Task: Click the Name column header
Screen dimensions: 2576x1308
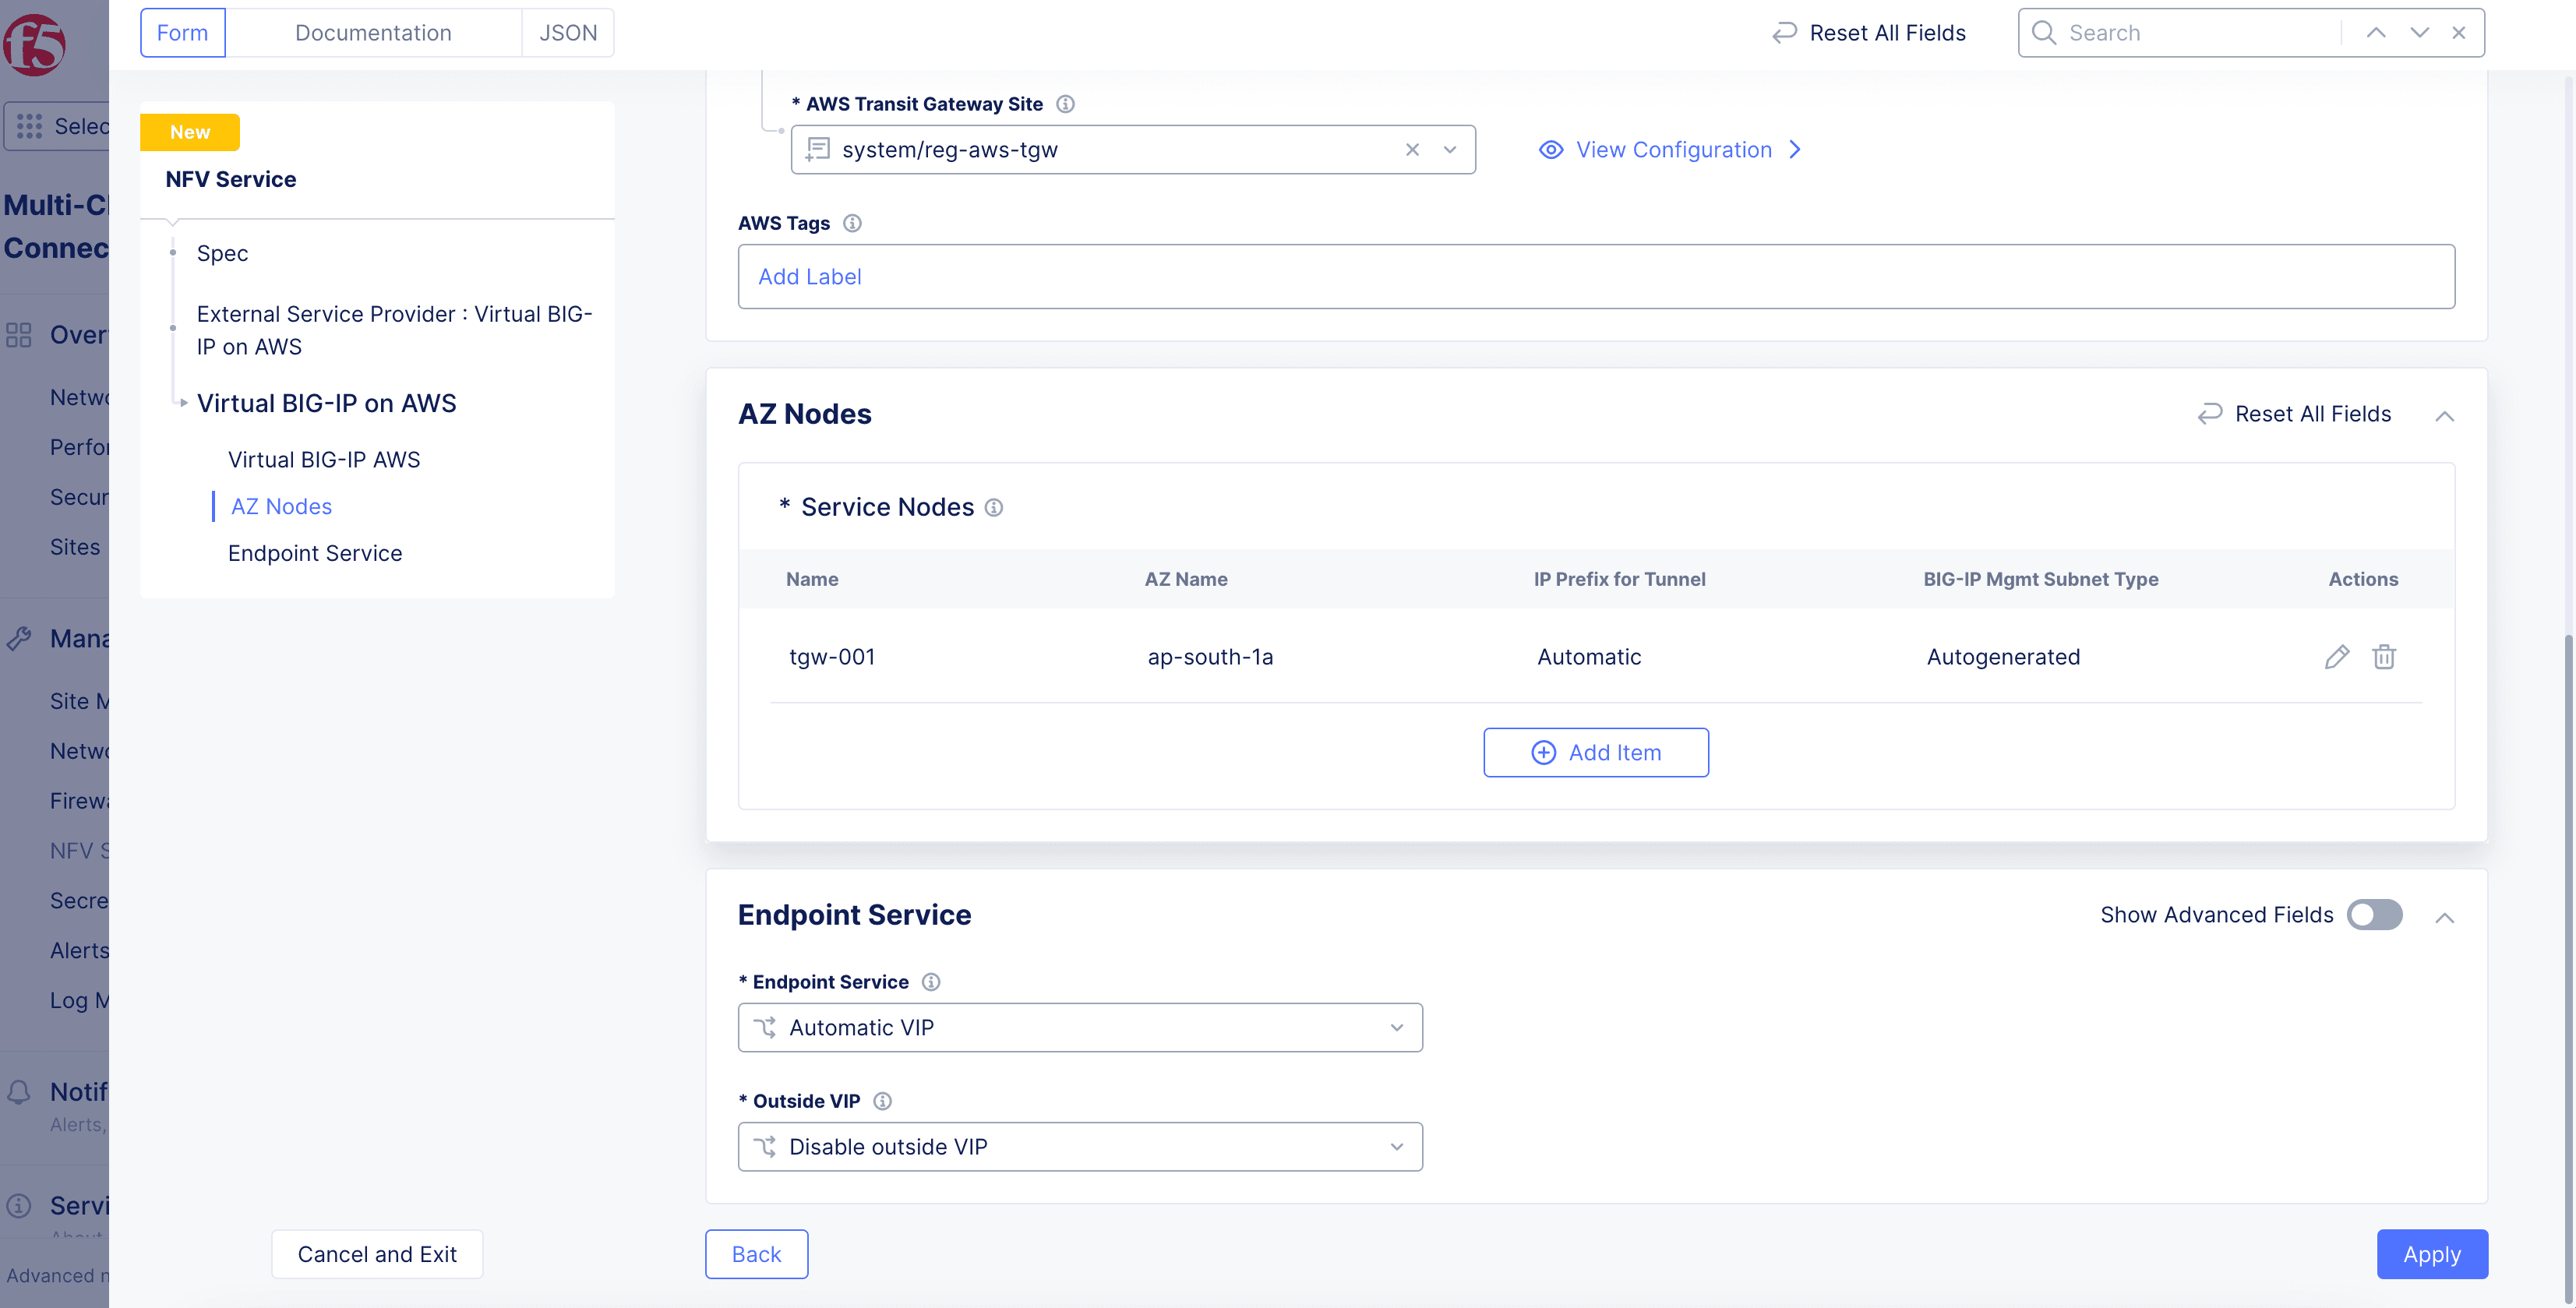Action: pos(812,579)
